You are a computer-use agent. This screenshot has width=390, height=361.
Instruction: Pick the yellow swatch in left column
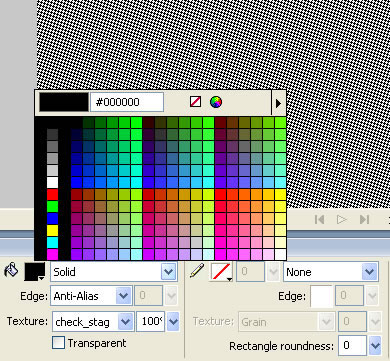click(x=52, y=230)
